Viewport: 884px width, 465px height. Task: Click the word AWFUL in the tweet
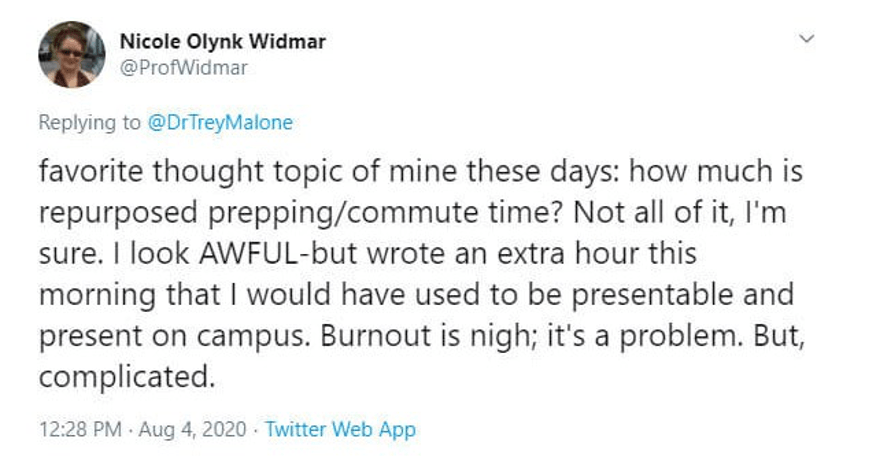[248, 254]
